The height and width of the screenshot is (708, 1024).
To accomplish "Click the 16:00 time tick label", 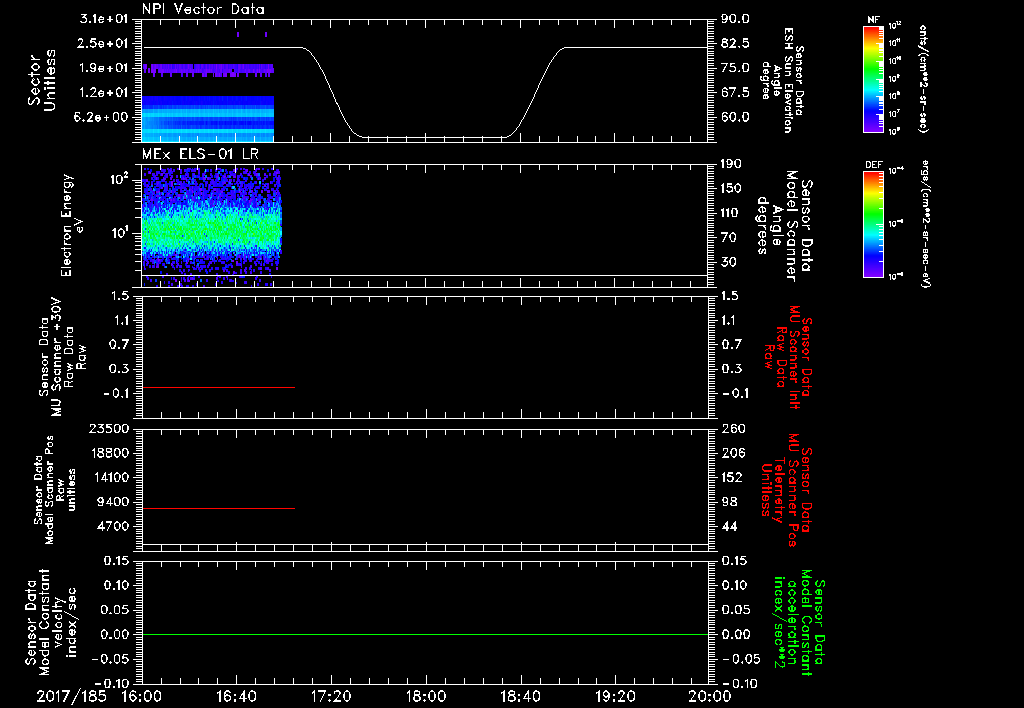I will coord(142,696).
